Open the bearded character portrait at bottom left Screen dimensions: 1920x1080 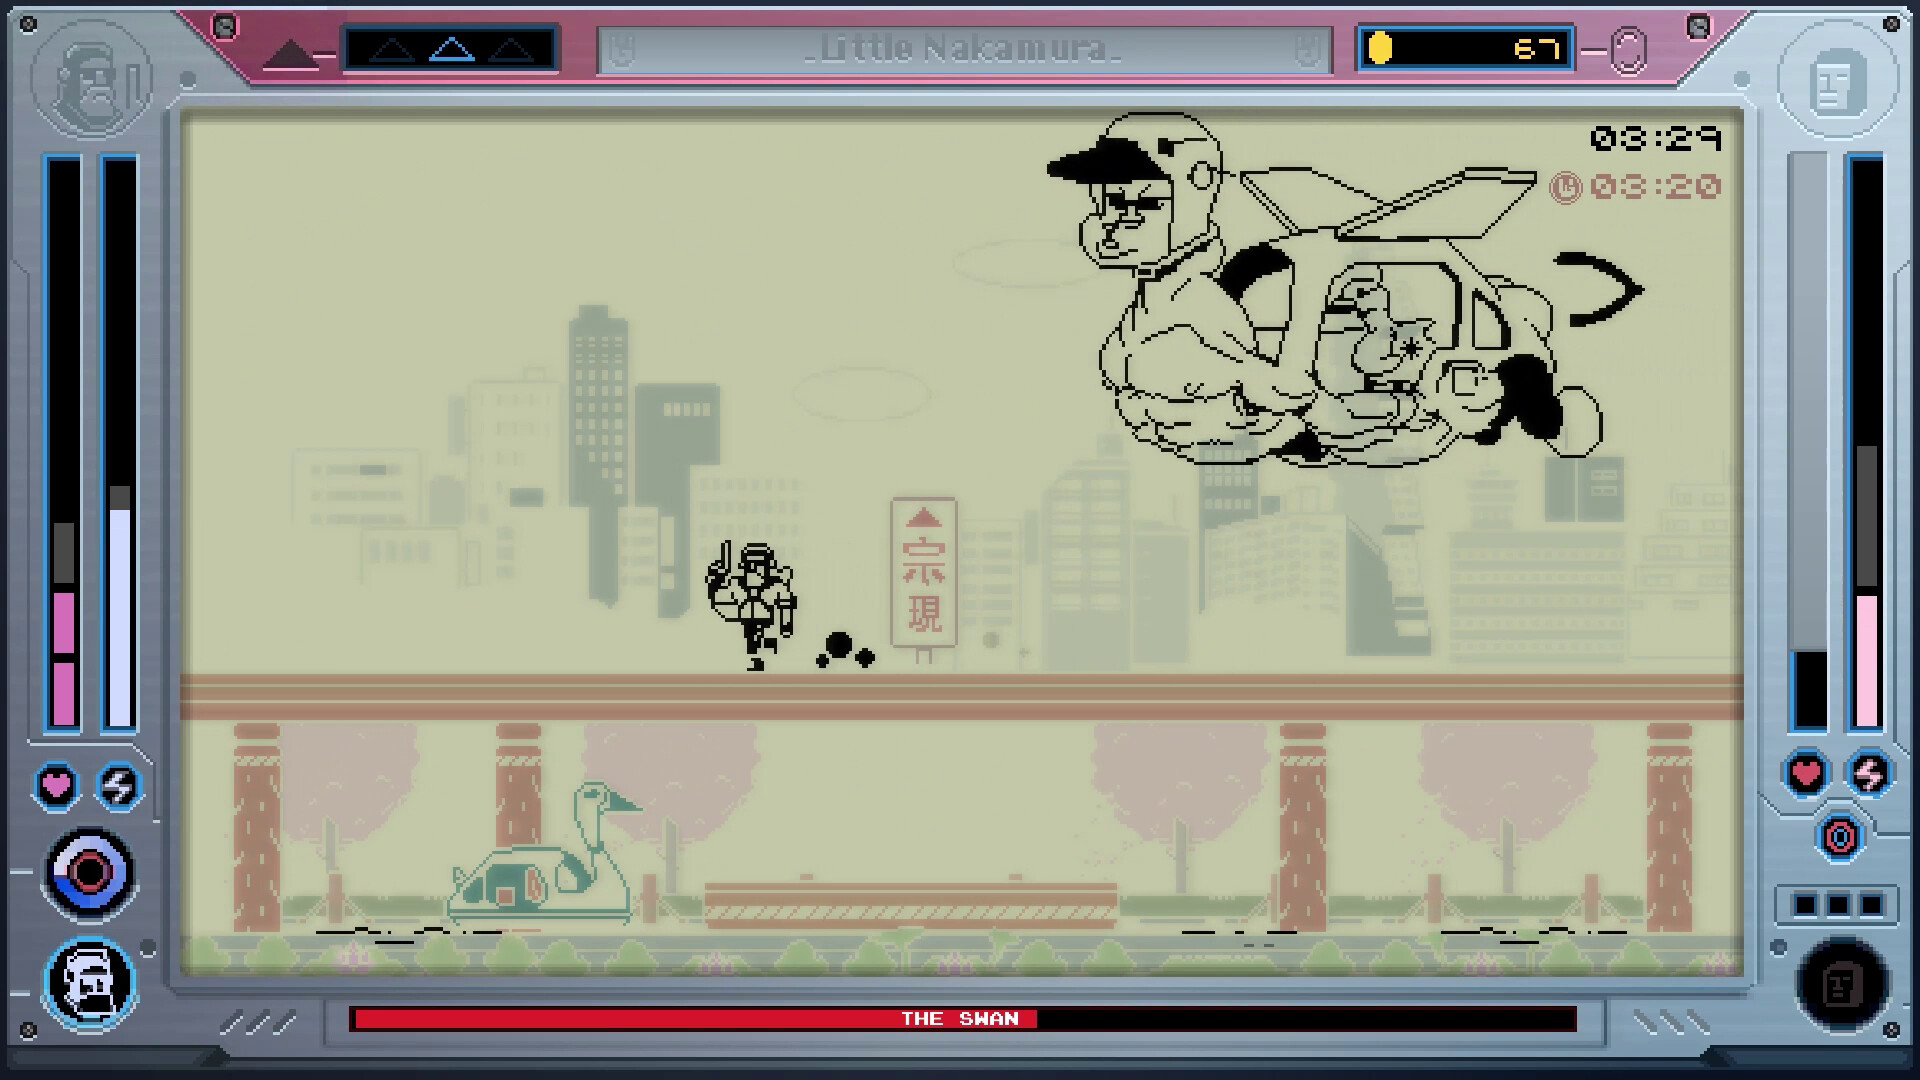pyautogui.click(x=88, y=984)
